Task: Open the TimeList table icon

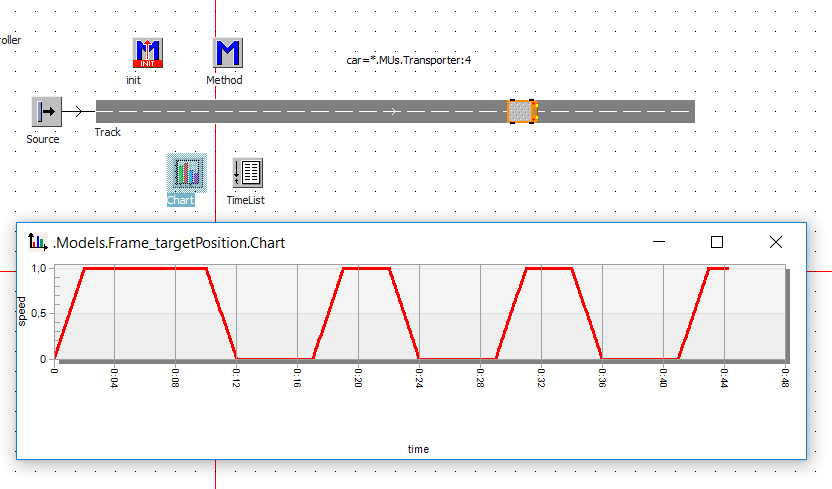Action: point(247,173)
